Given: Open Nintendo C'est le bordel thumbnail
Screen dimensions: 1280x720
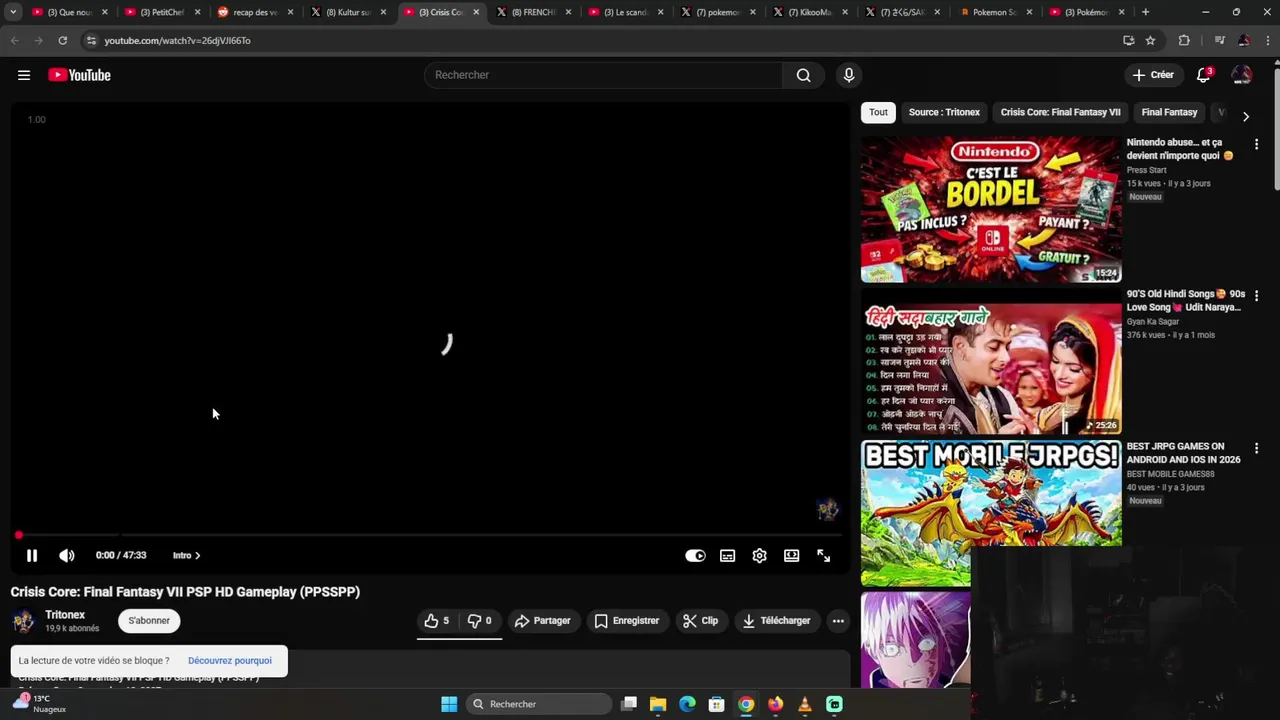Looking at the screenshot, I should tap(991, 210).
